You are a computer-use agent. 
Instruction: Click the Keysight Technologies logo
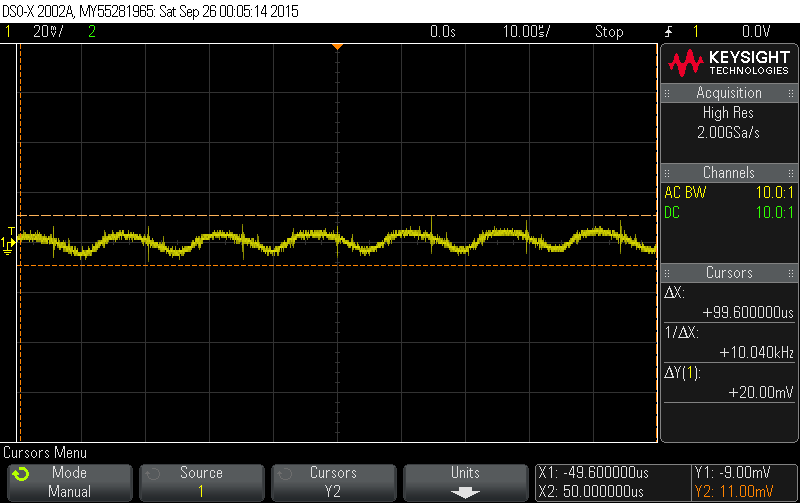(729, 63)
